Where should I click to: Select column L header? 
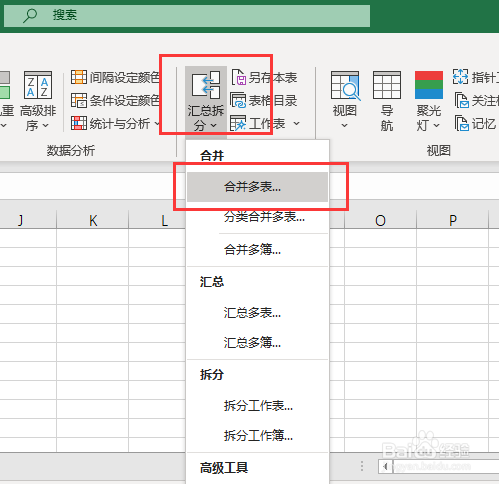tap(157, 220)
